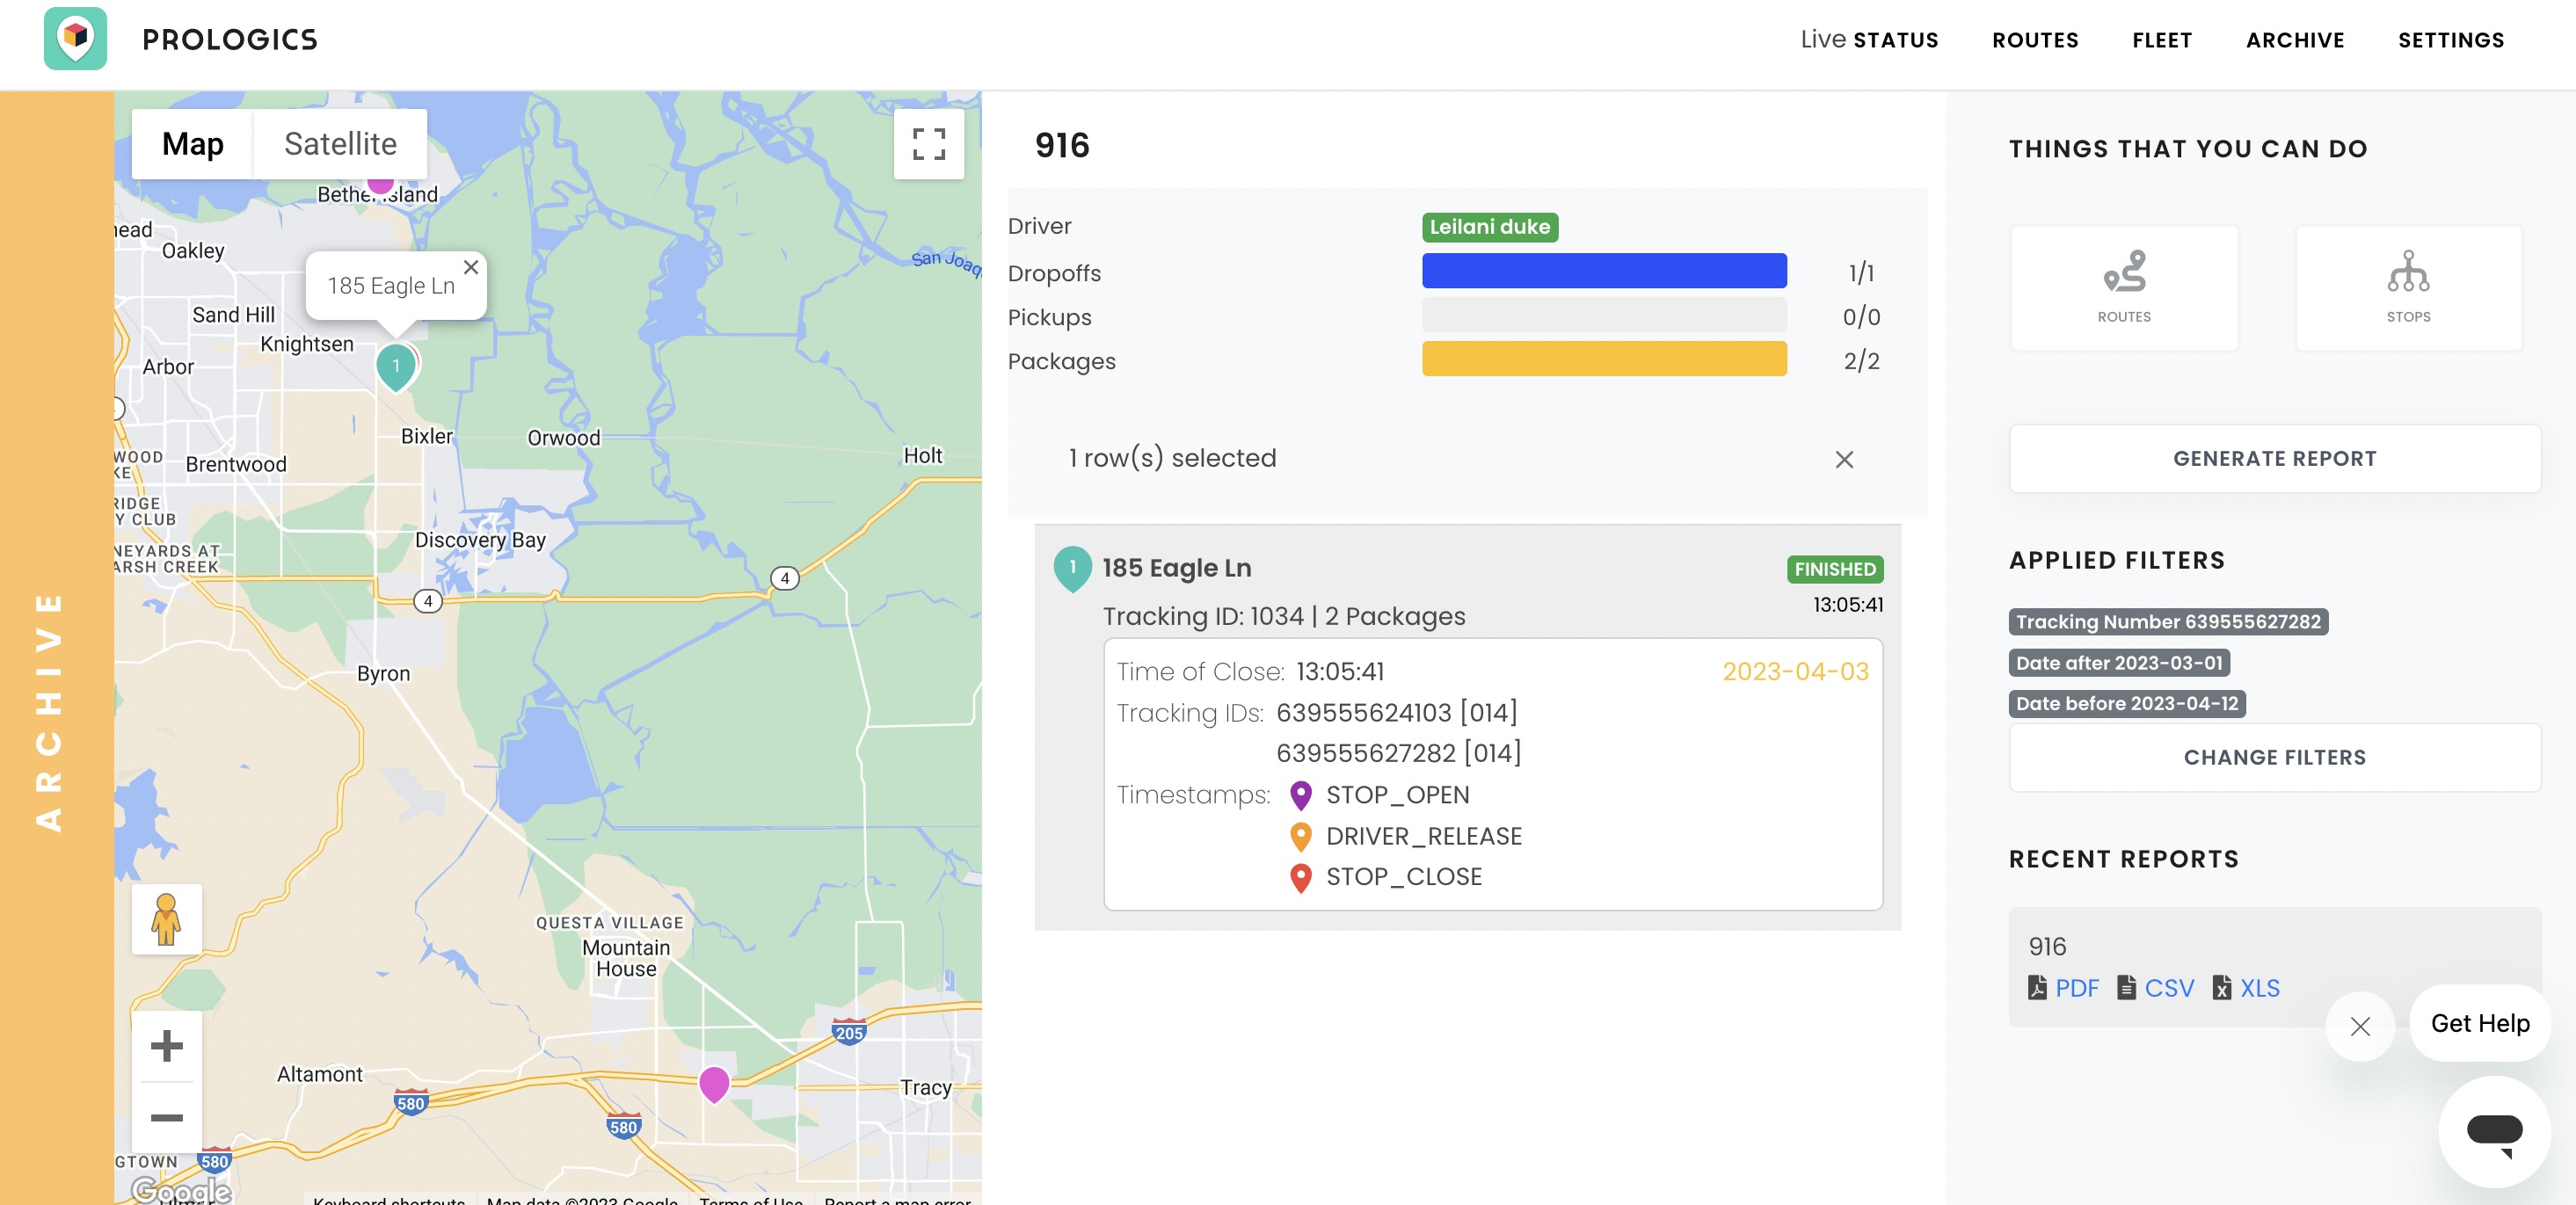This screenshot has height=1205, width=2576.
Task: Click the Prologics logo icon
Action: pos(75,39)
